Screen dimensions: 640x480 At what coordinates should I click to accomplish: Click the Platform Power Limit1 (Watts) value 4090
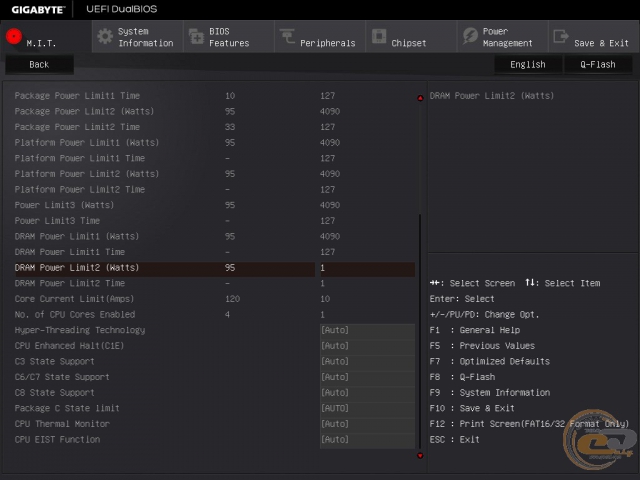(330, 142)
